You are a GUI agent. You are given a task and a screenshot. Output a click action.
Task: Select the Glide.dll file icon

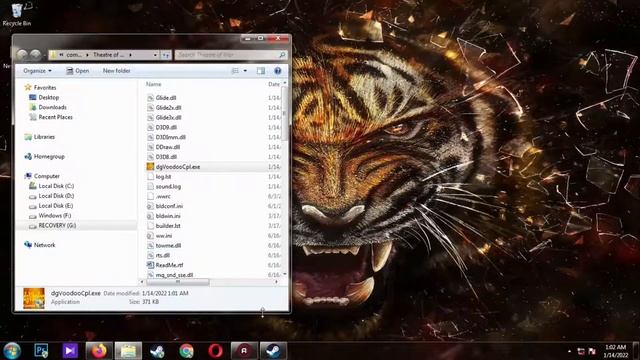click(x=150, y=98)
